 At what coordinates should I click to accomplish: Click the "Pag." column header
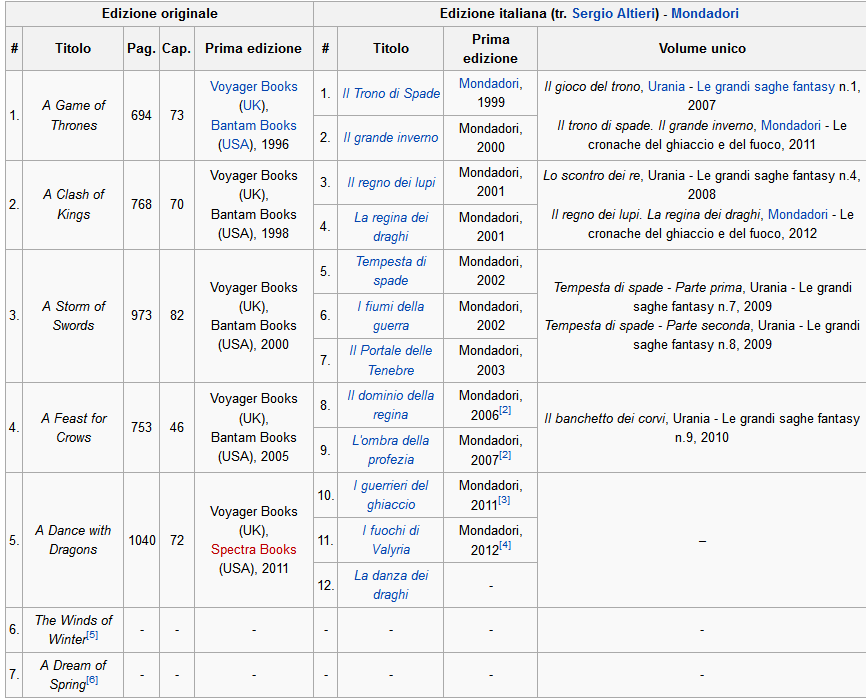coord(141,49)
